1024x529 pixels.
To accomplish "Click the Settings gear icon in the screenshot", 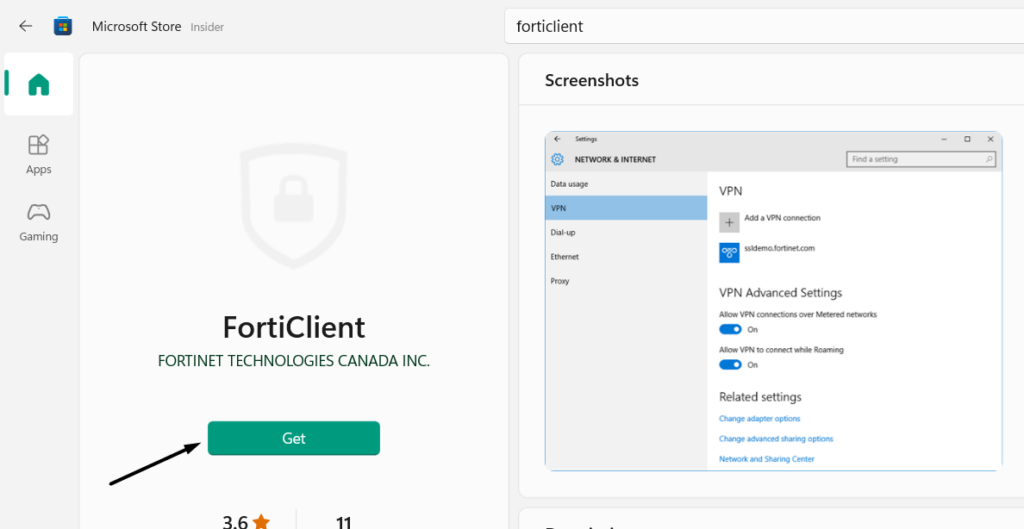I will tap(557, 159).
